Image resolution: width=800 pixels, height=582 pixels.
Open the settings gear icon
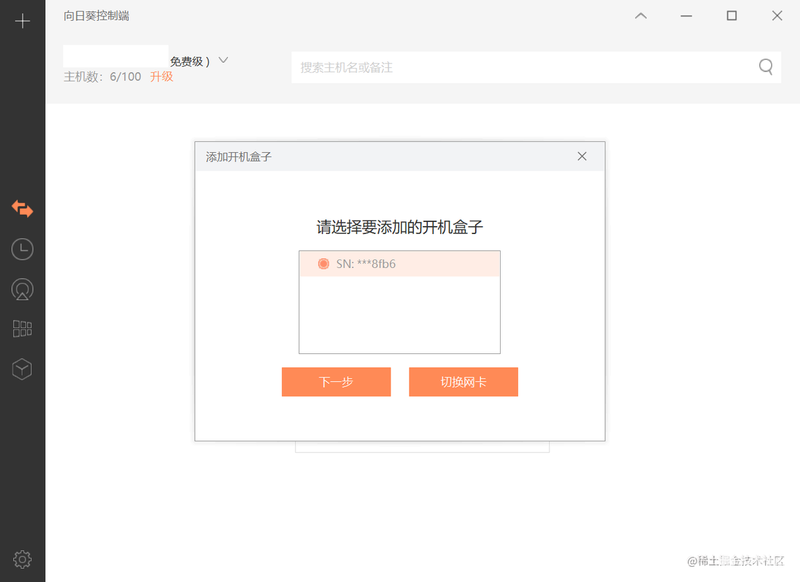tap(22, 560)
